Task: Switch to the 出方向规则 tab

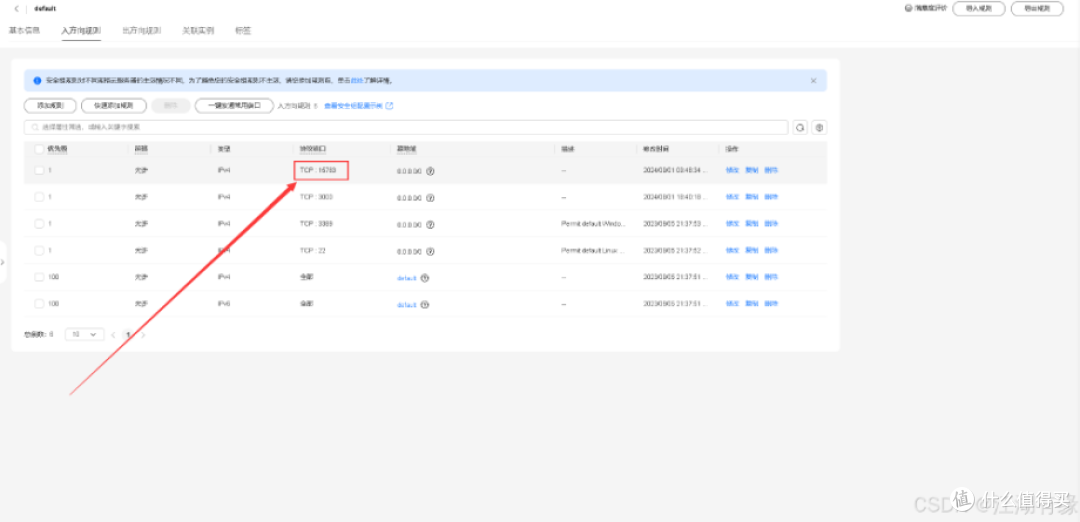Action: (x=141, y=31)
